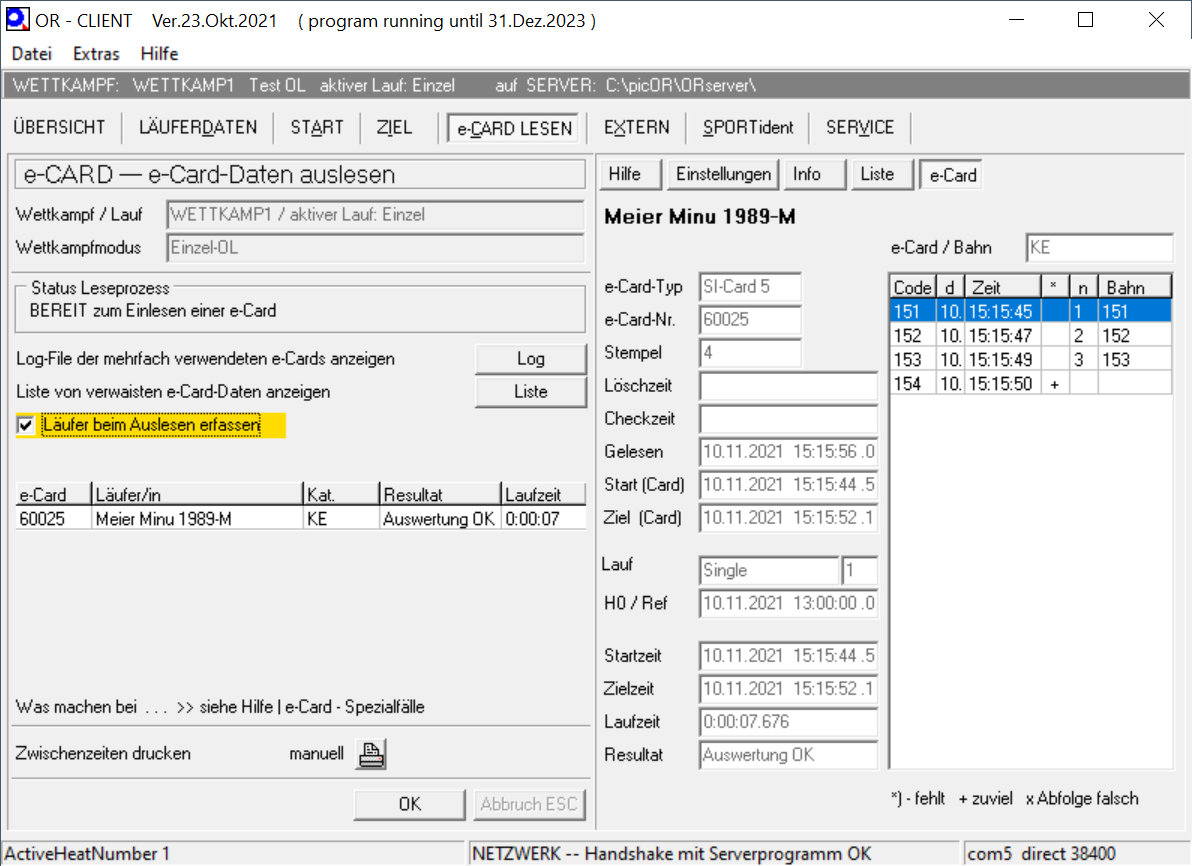Open the ZIEL tab
Image resolution: width=1192 pixels, height=866 pixels.
(394, 127)
